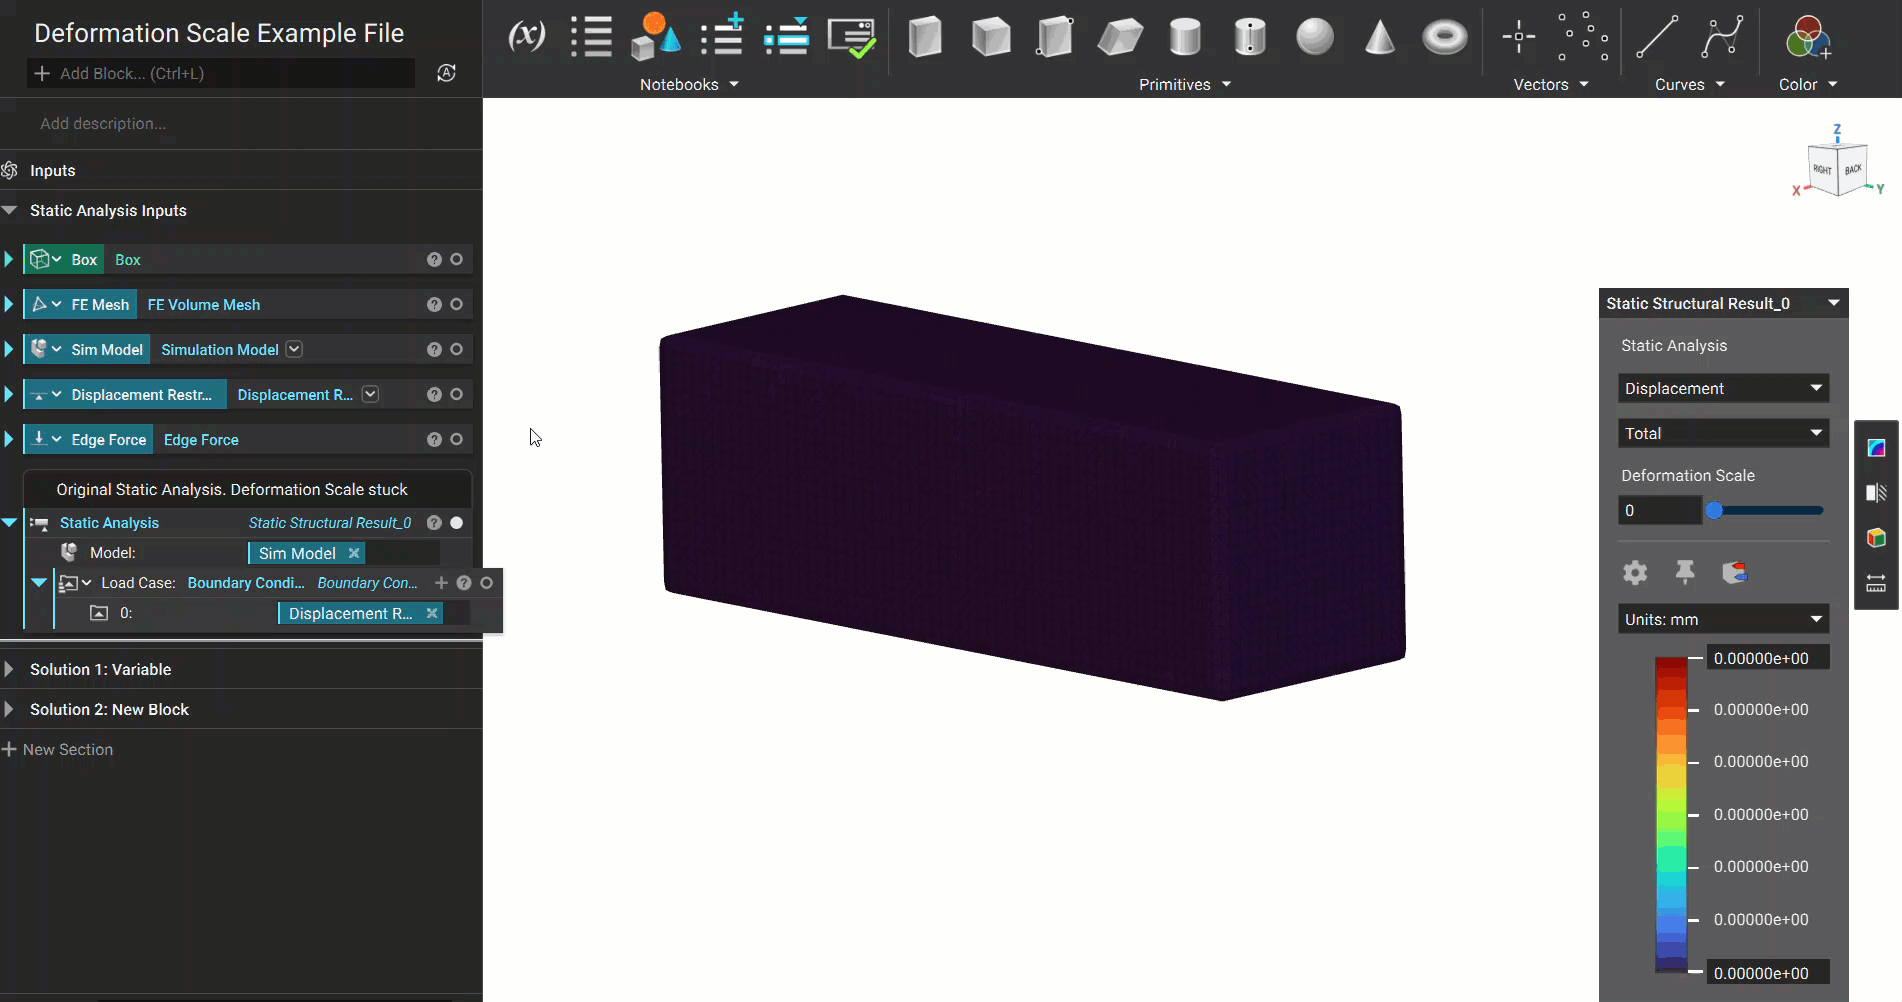Click the New Section button
Screen dimensions: 1902x1002
point(58,749)
